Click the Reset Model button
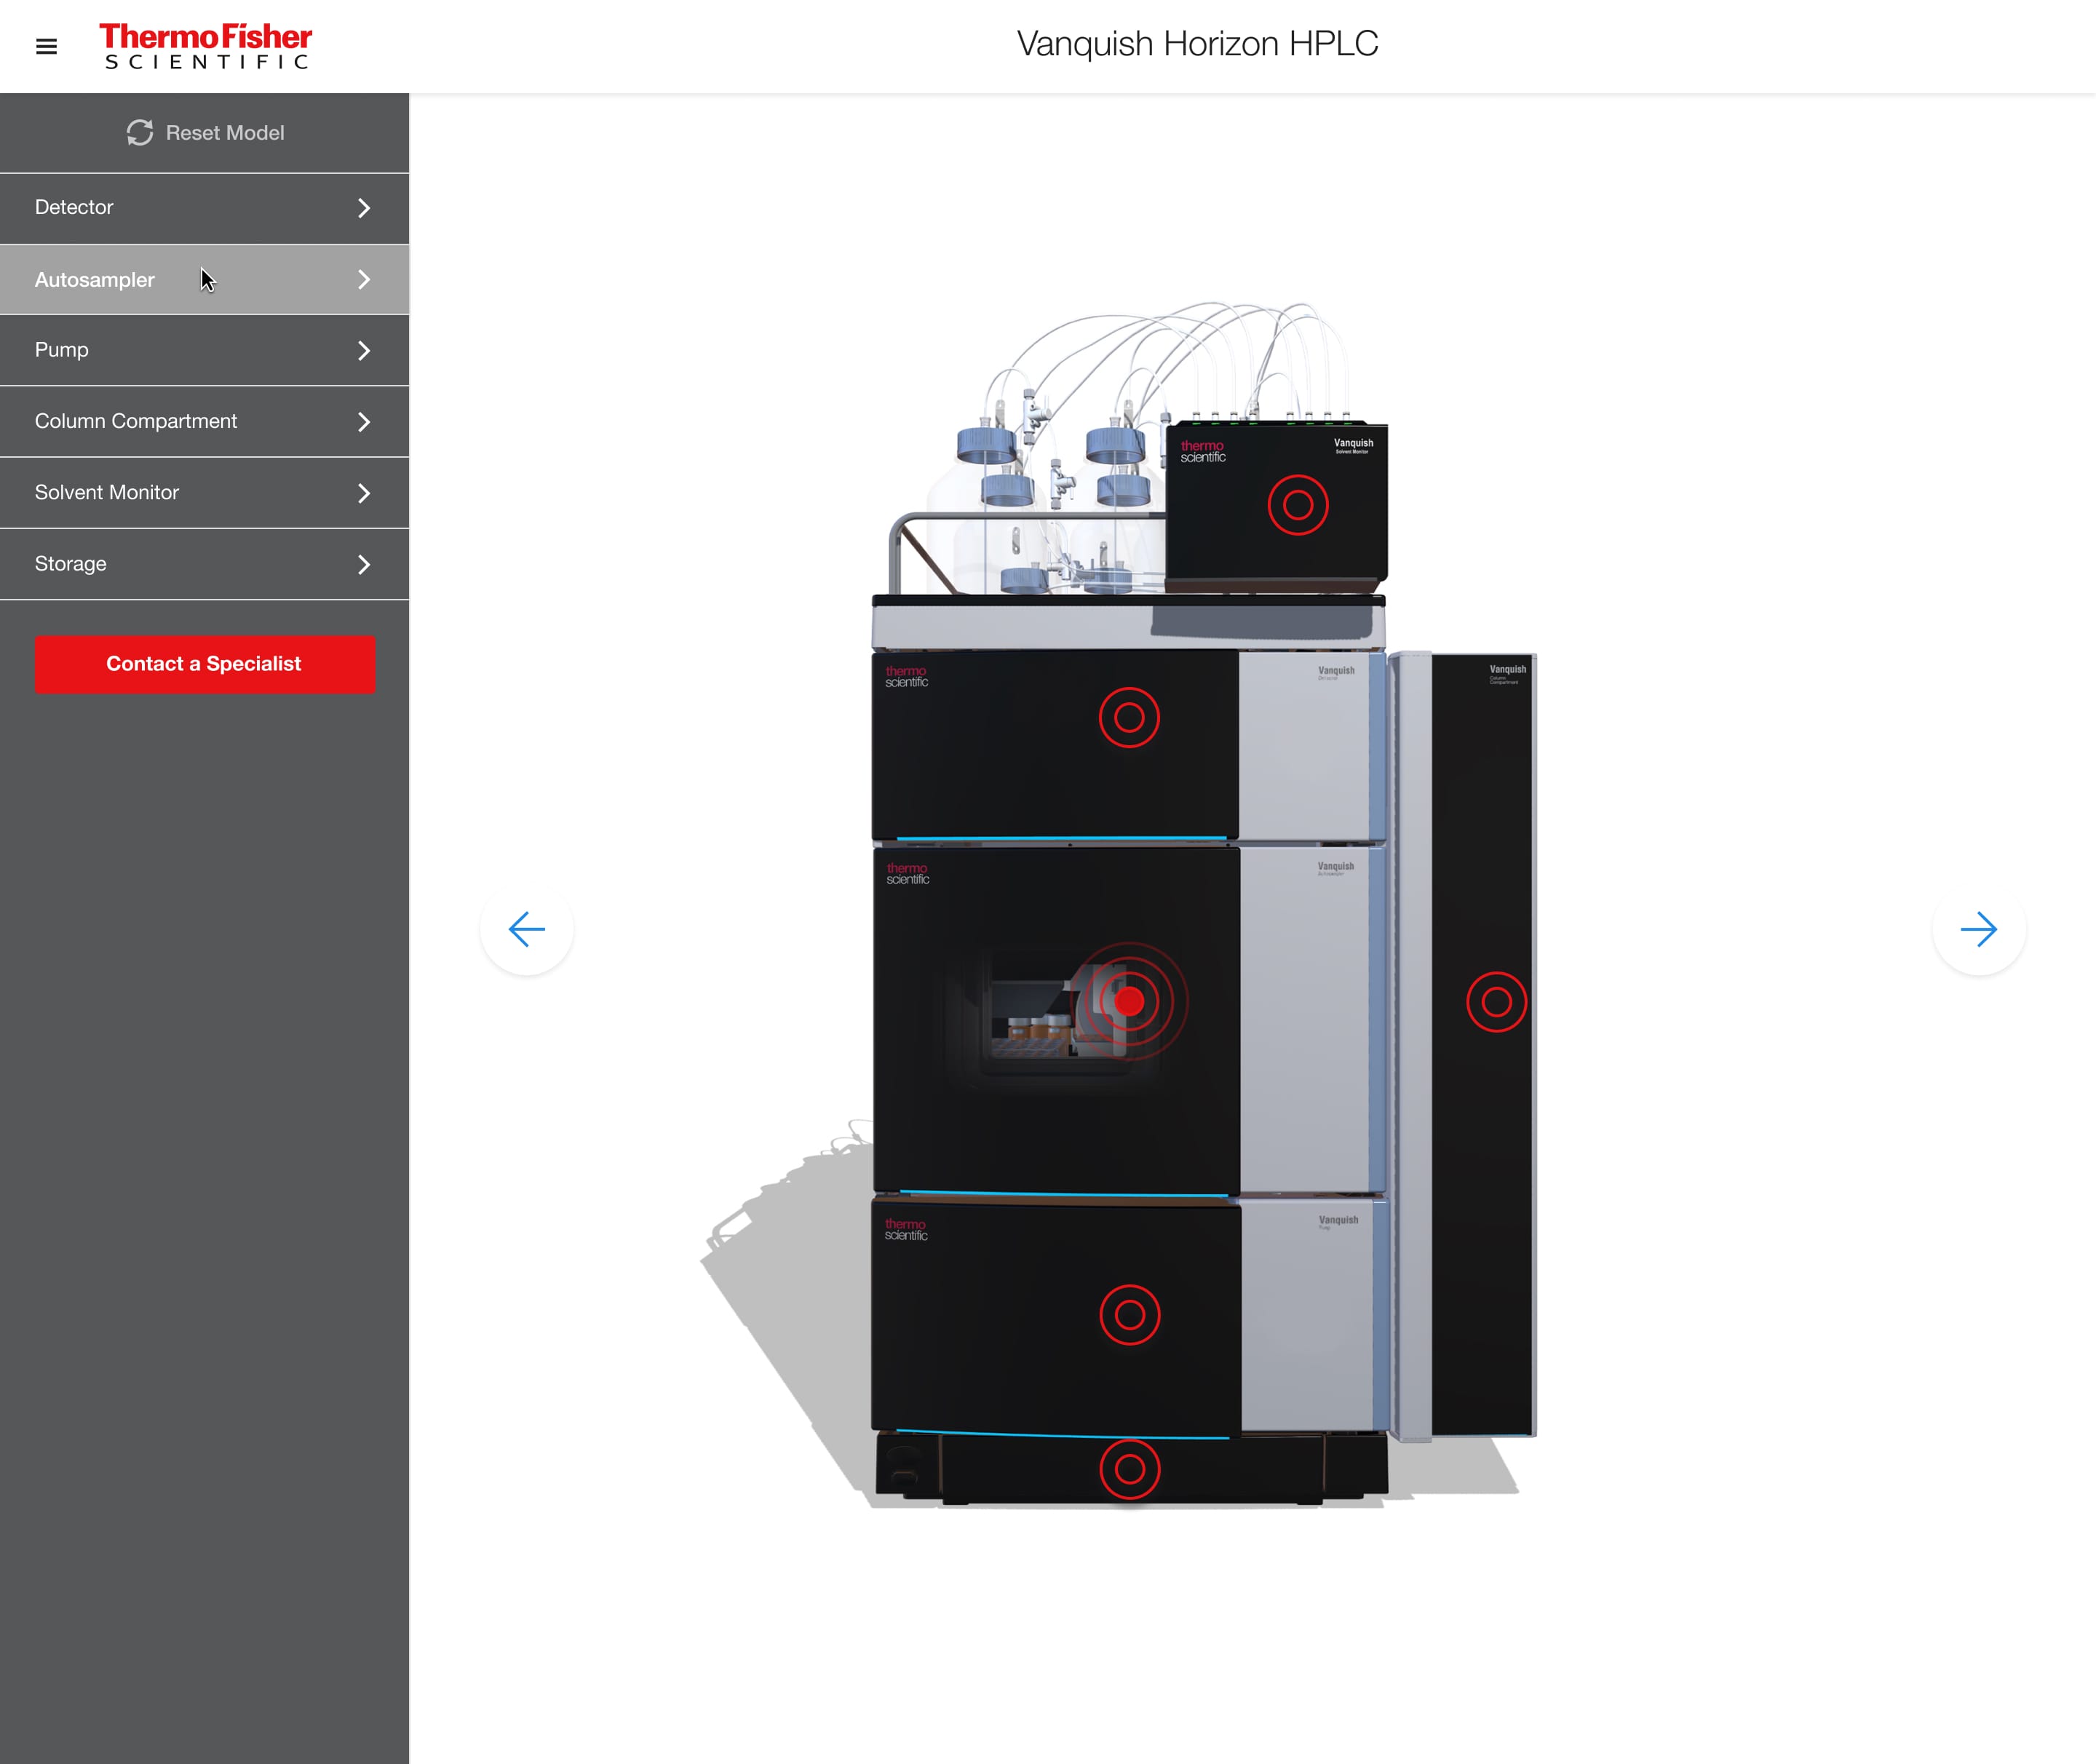 (x=205, y=131)
